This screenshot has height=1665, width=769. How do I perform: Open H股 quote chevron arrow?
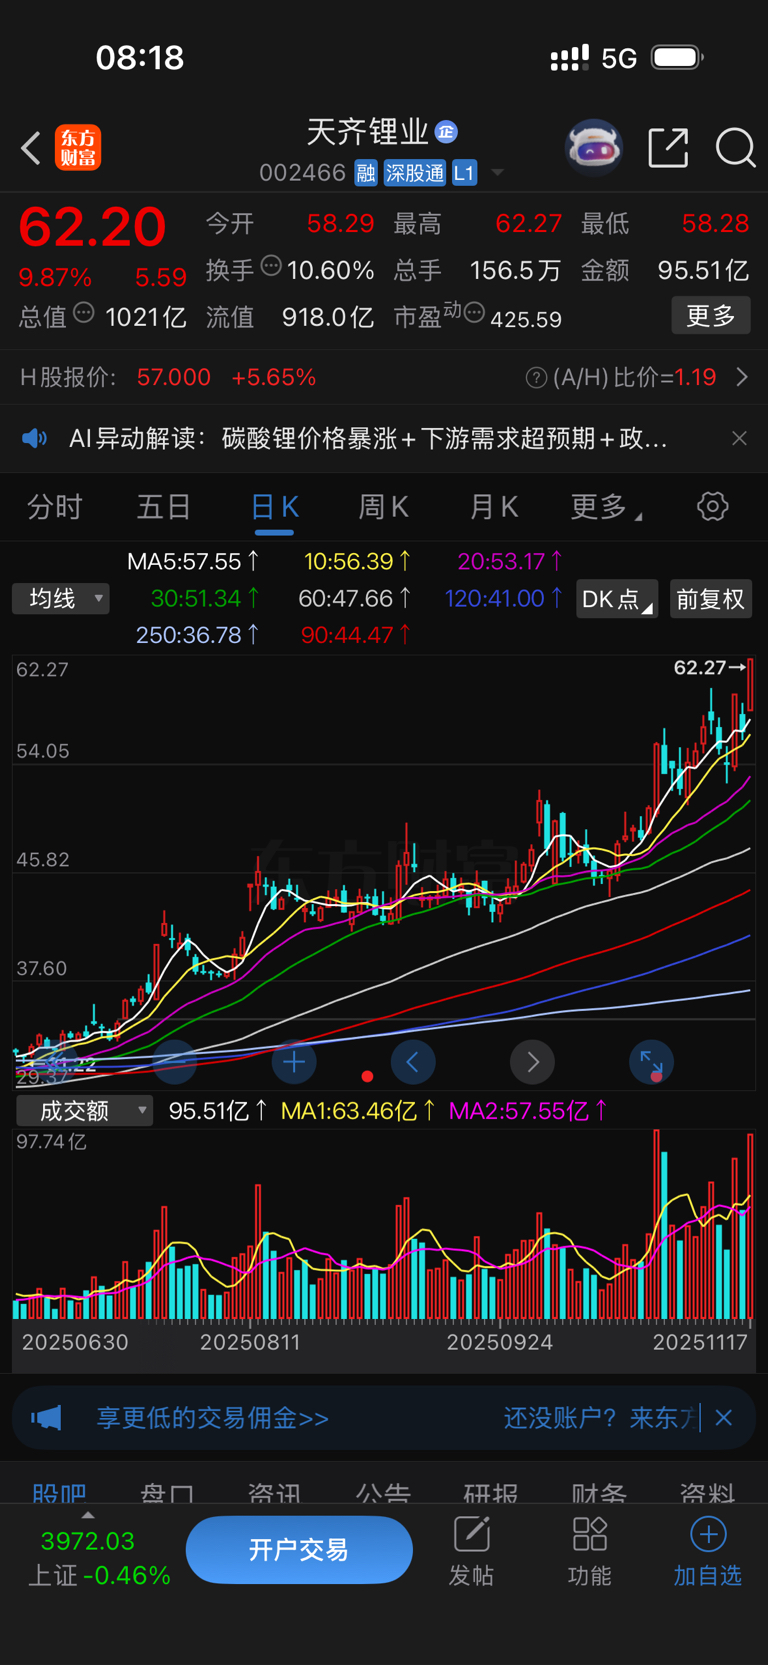click(742, 377)
